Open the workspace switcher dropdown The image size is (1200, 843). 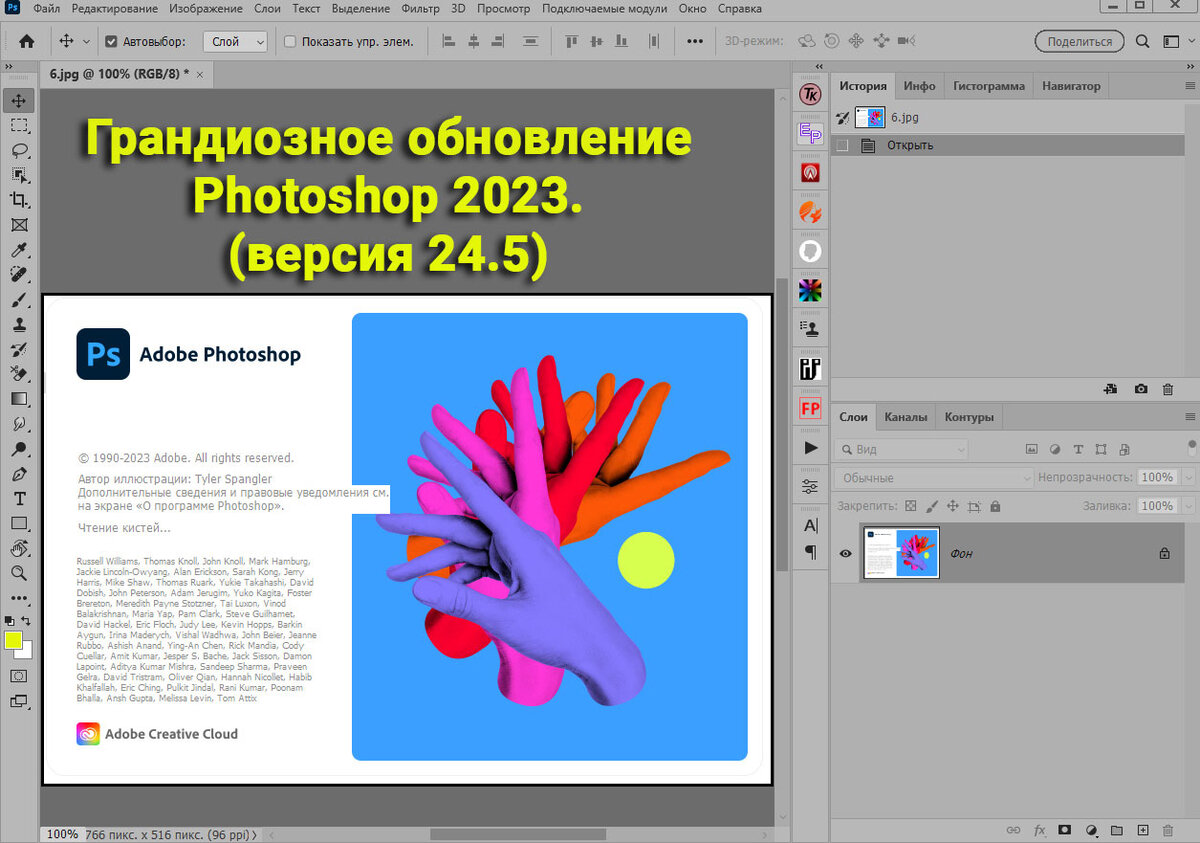(x=1177, y=42)
